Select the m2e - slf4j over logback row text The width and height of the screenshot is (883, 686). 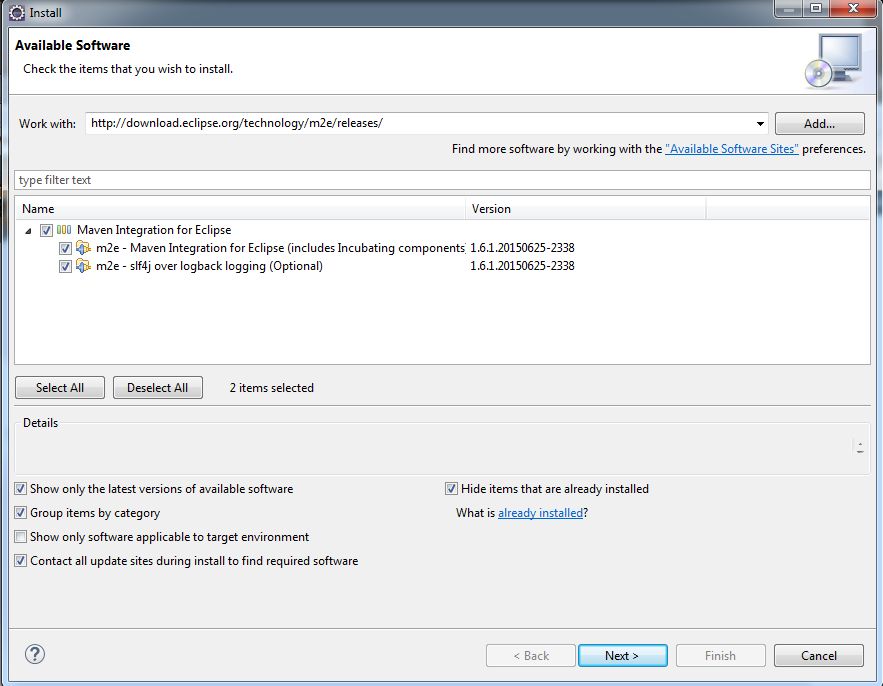209,266
